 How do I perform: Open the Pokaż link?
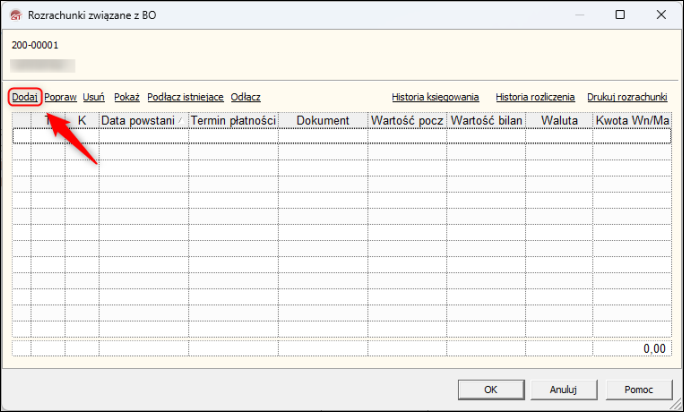(127, 97)
